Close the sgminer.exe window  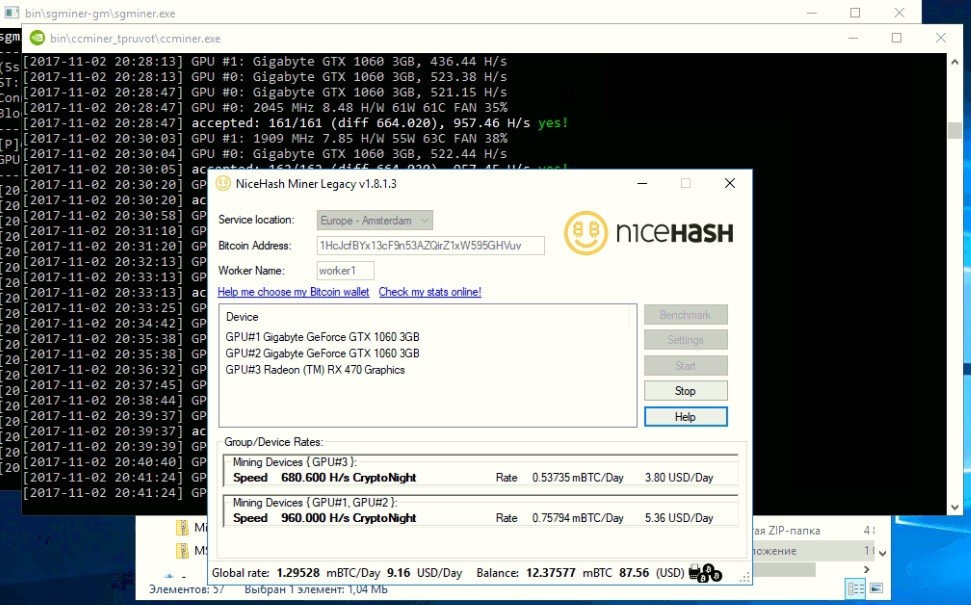[x=899, y=12]
